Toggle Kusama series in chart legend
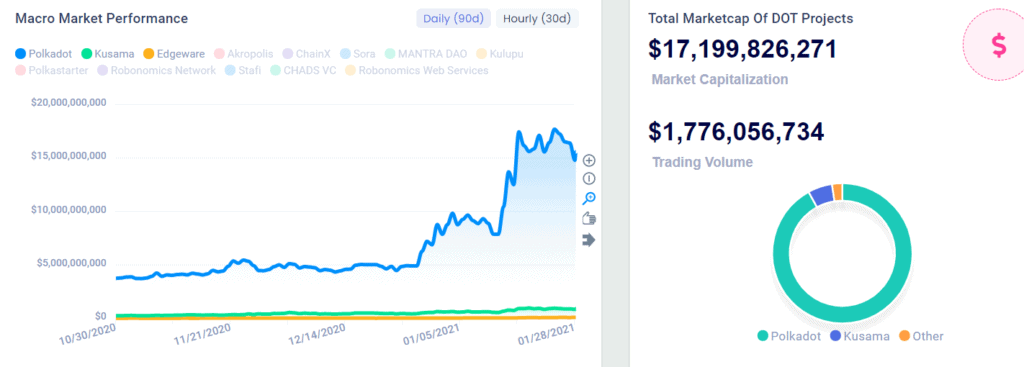Viewport: 1024px width, 367px height. coord(108,54)
